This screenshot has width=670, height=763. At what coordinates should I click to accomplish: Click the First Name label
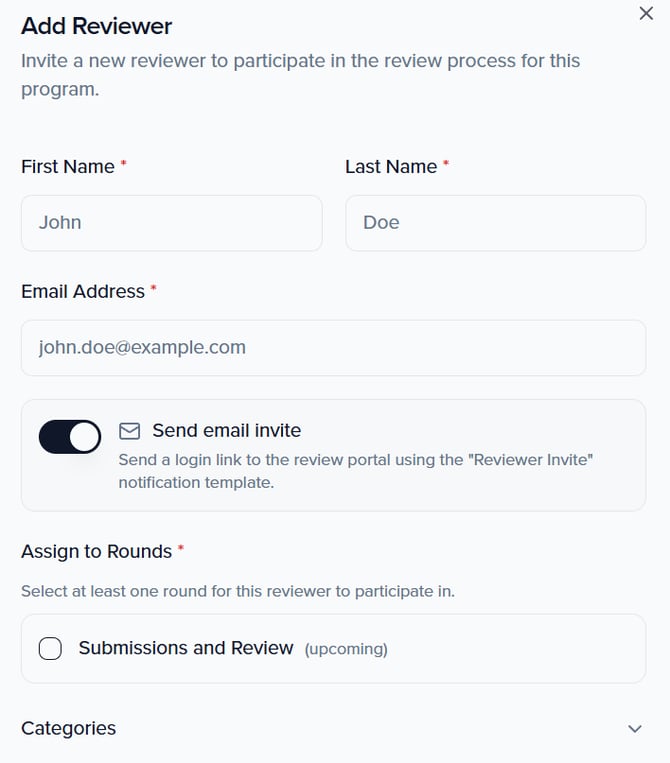68,167
